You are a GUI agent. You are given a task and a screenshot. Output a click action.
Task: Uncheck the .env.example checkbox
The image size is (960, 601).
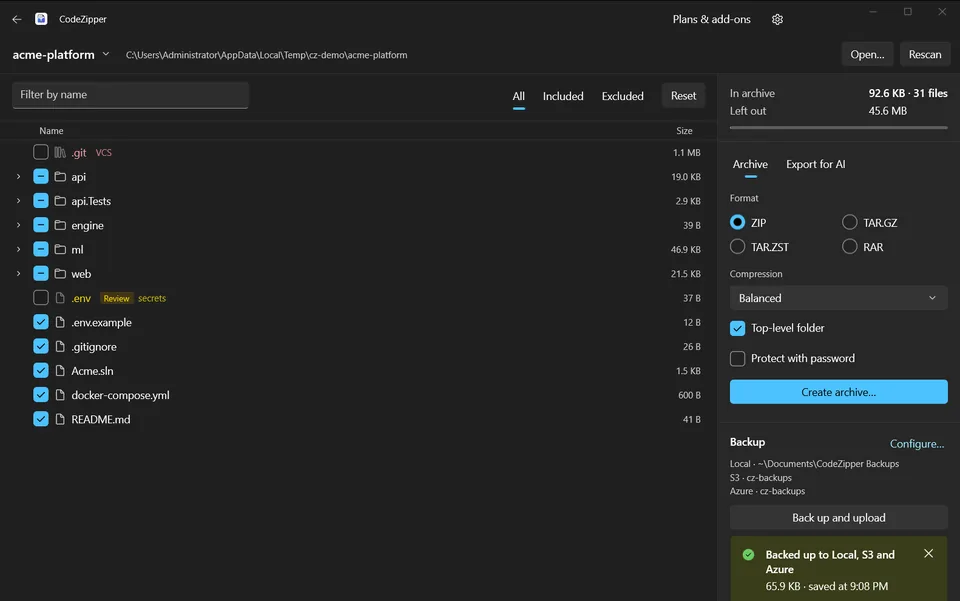[40, 322]
